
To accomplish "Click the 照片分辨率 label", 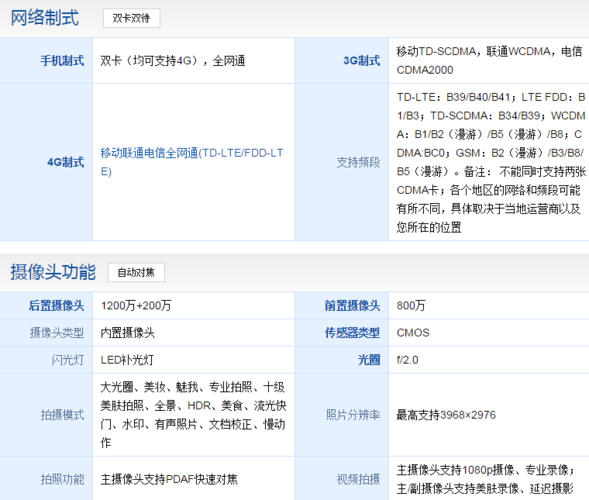I will click(353, 415).
